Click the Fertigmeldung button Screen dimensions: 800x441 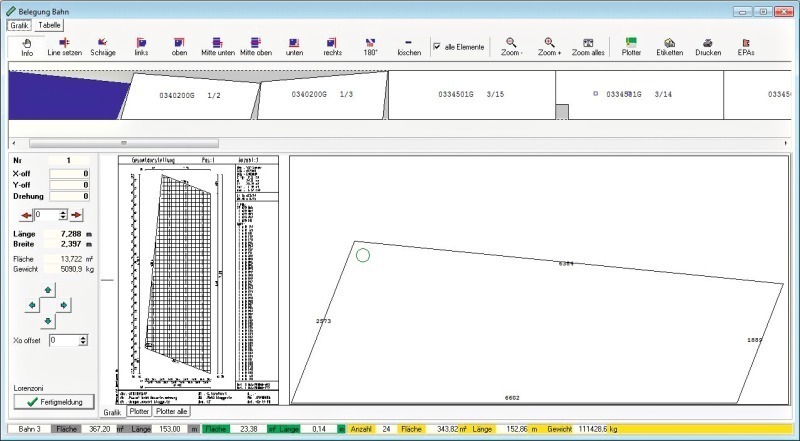[54, 402]
